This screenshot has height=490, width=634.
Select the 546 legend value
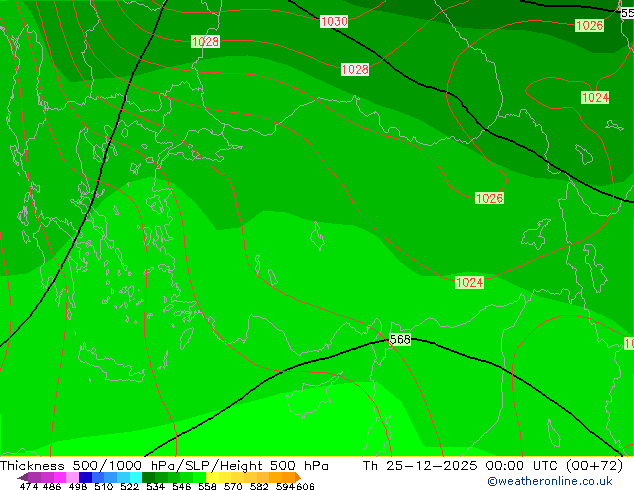181,486
